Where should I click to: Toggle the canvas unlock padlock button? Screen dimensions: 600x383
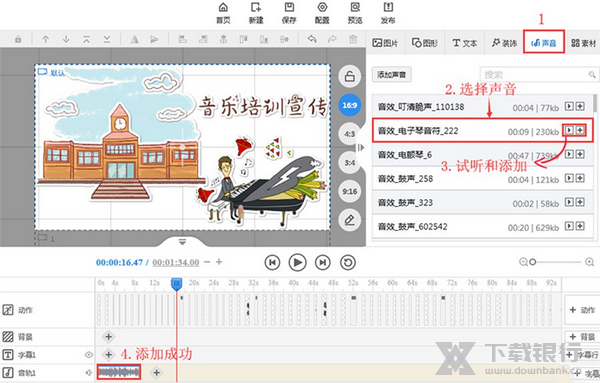pyautogui.click(x=349, y=76)
